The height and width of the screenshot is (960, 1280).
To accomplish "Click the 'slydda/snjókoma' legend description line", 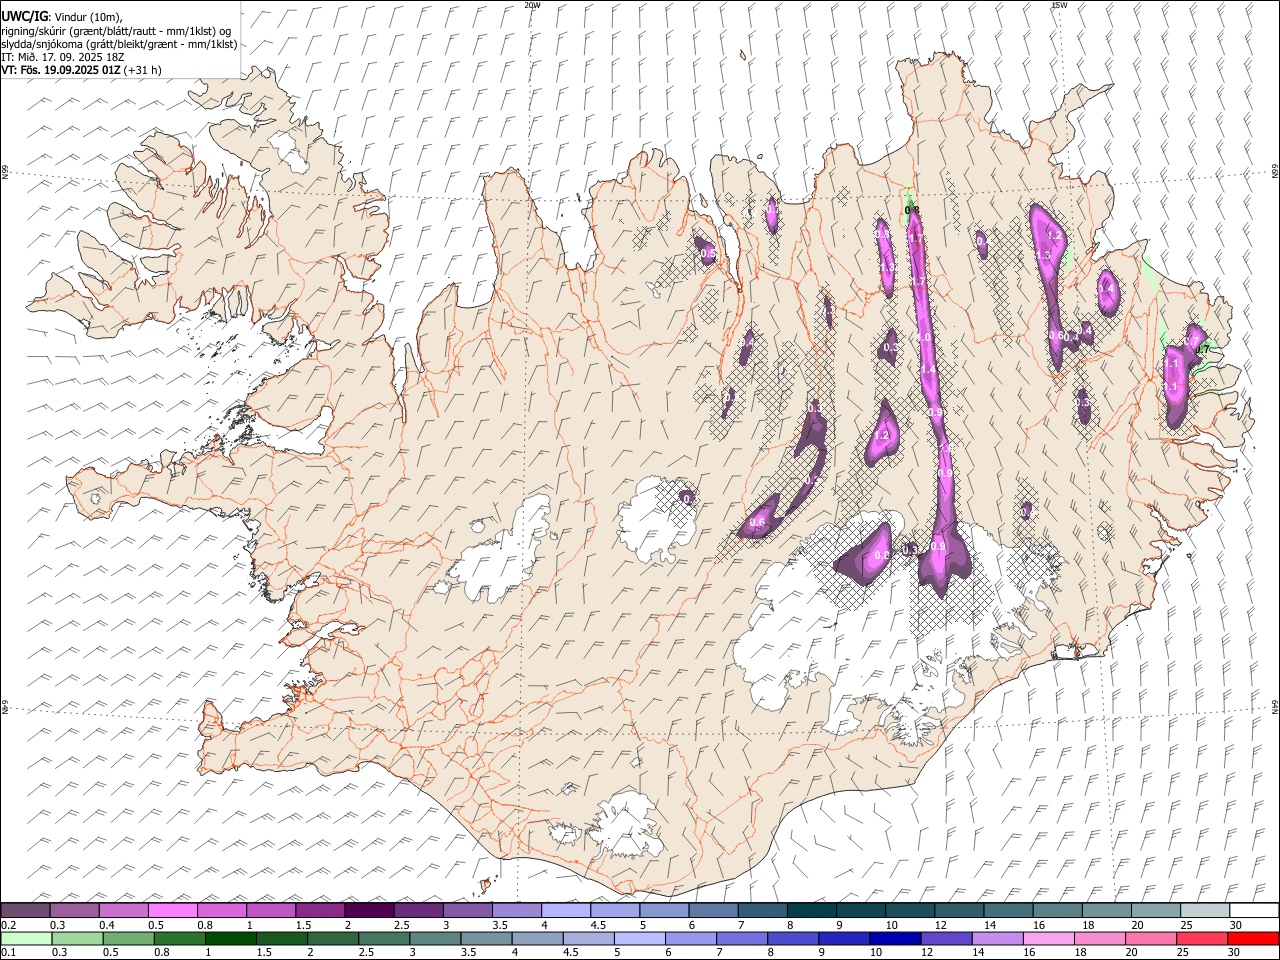I will point(119,44).
